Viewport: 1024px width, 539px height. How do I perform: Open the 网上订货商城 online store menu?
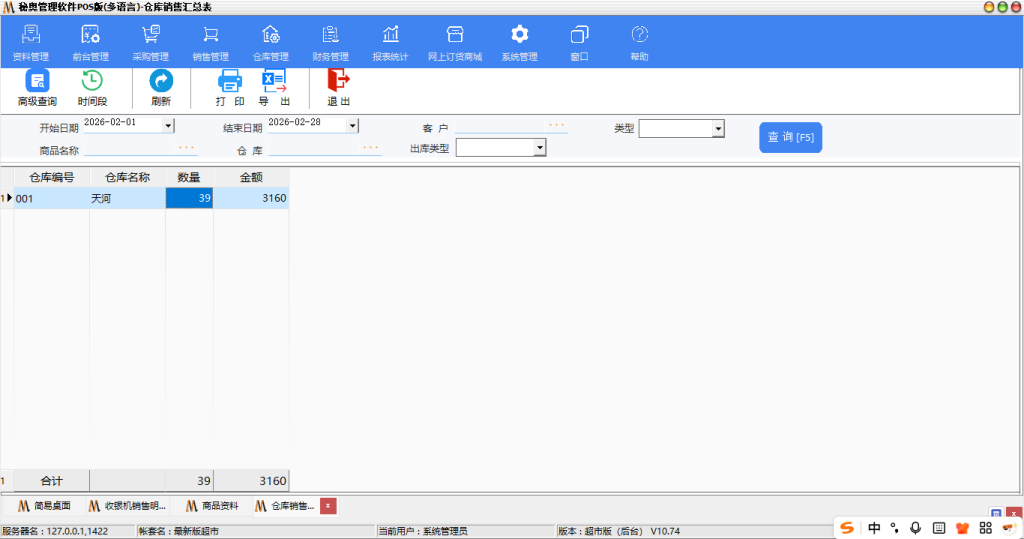454,43
